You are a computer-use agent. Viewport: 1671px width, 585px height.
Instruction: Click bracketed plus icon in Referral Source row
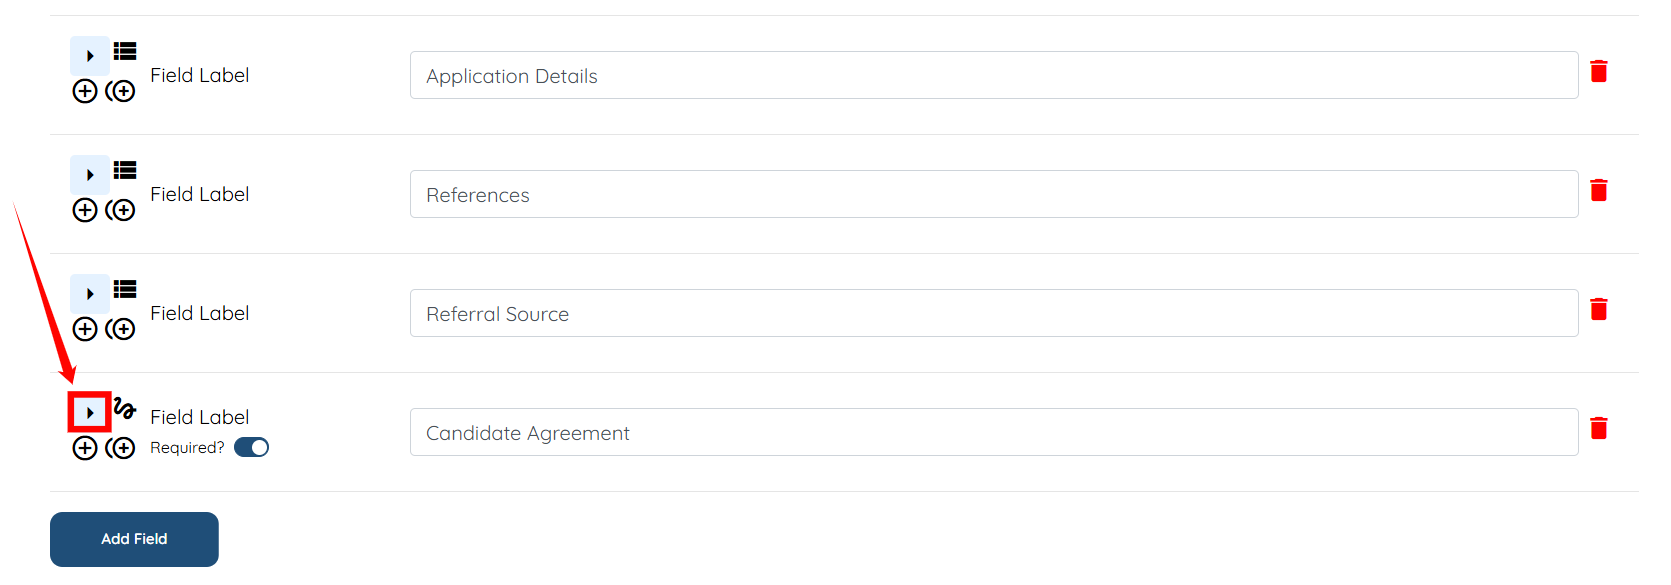(x=121, y=329)
